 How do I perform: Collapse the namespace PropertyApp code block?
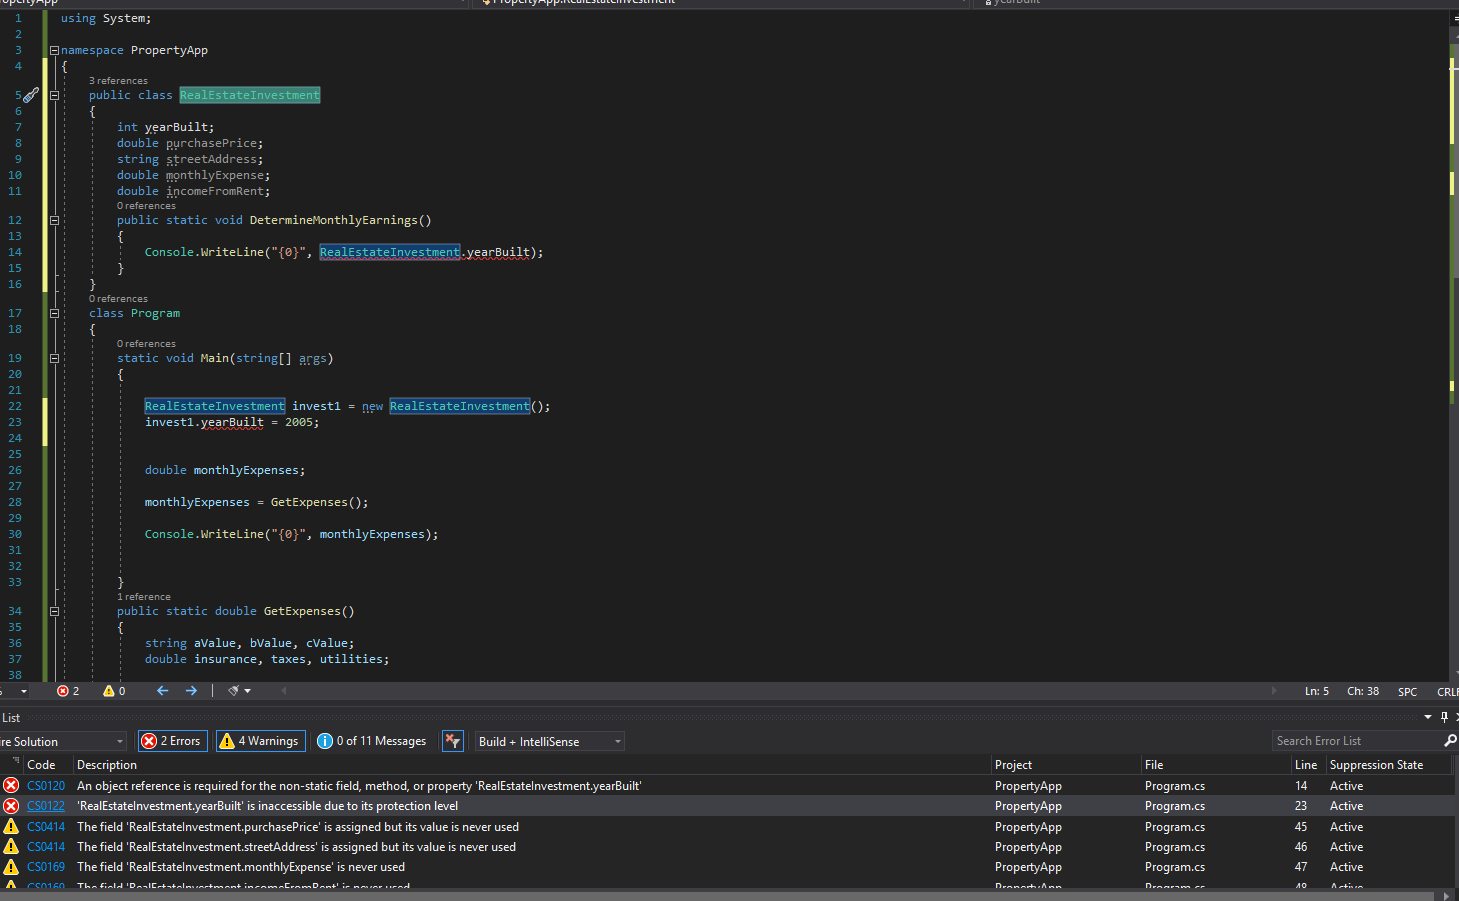pyautogui.click(x=54, y=50)
